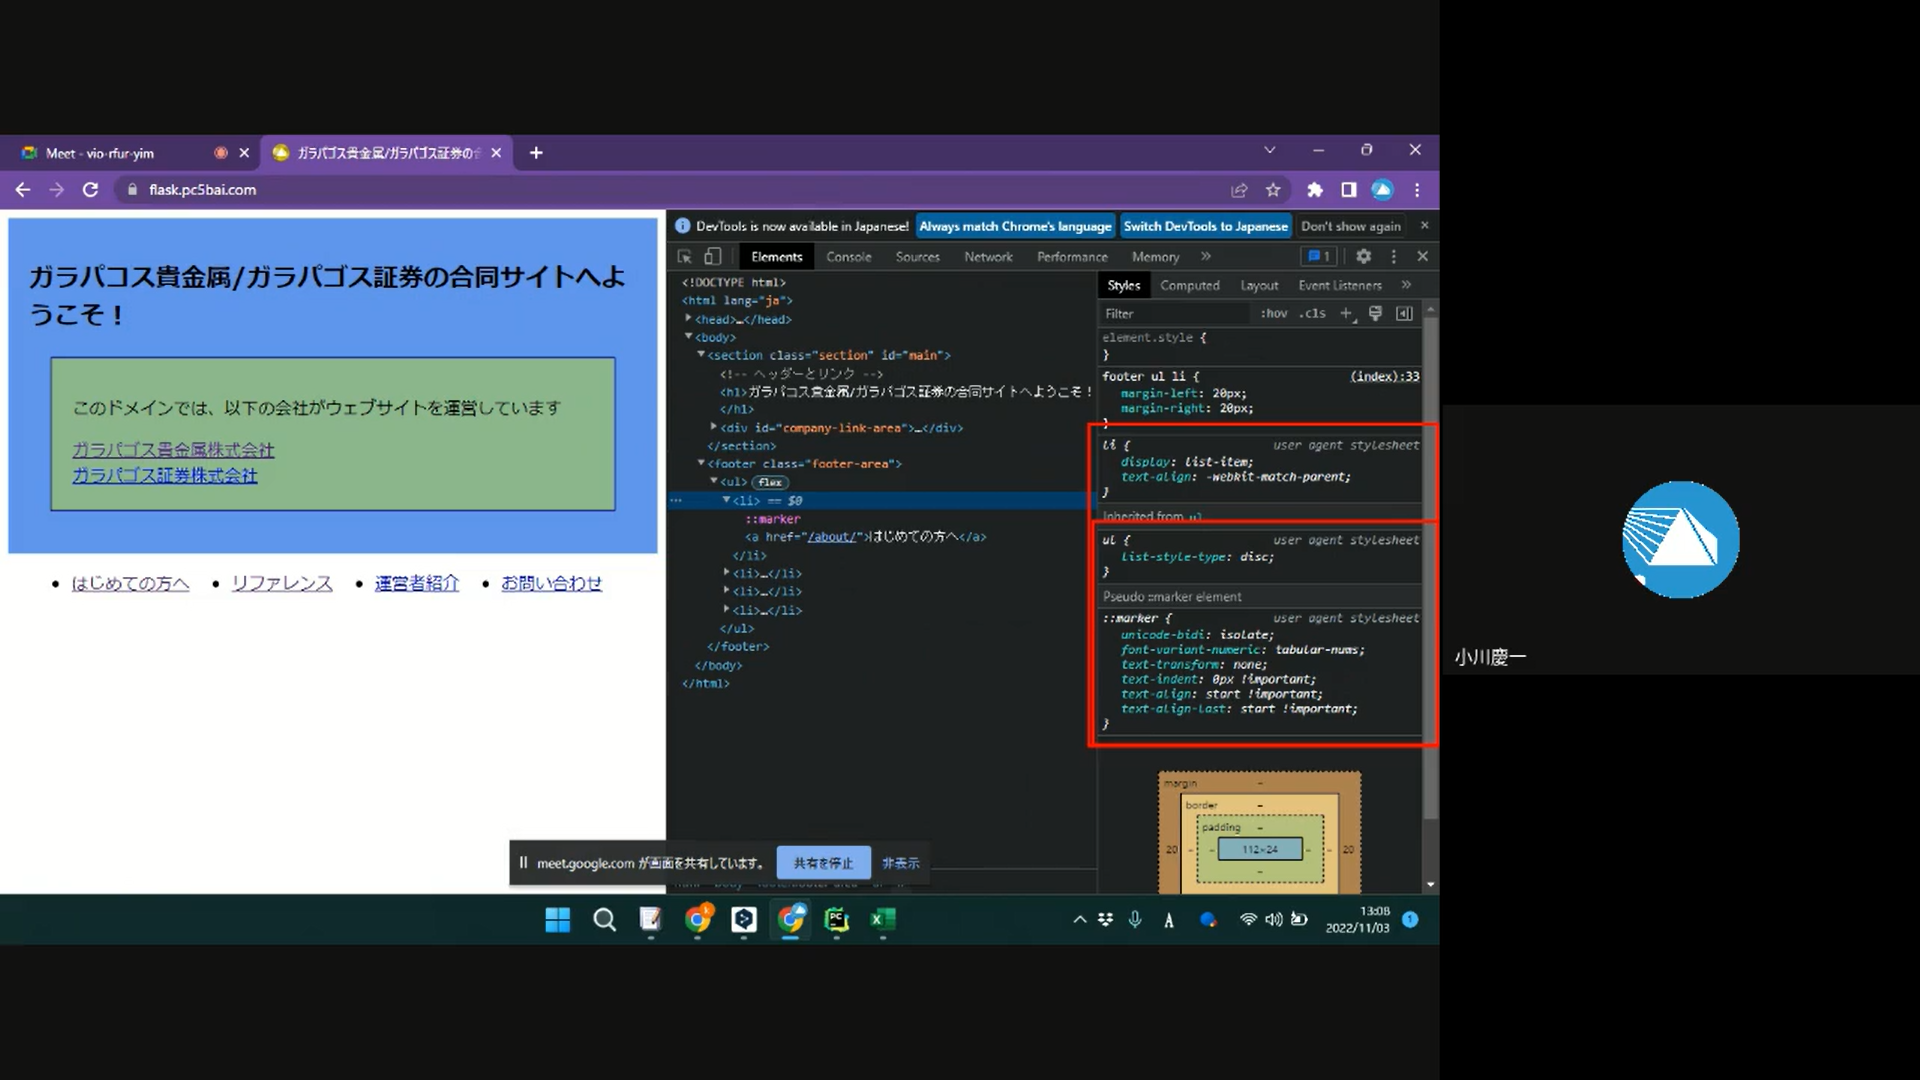Open Excel from the Windows taskbar
This screenshot has width=1920, height=1080.
[x=882, y=920]
